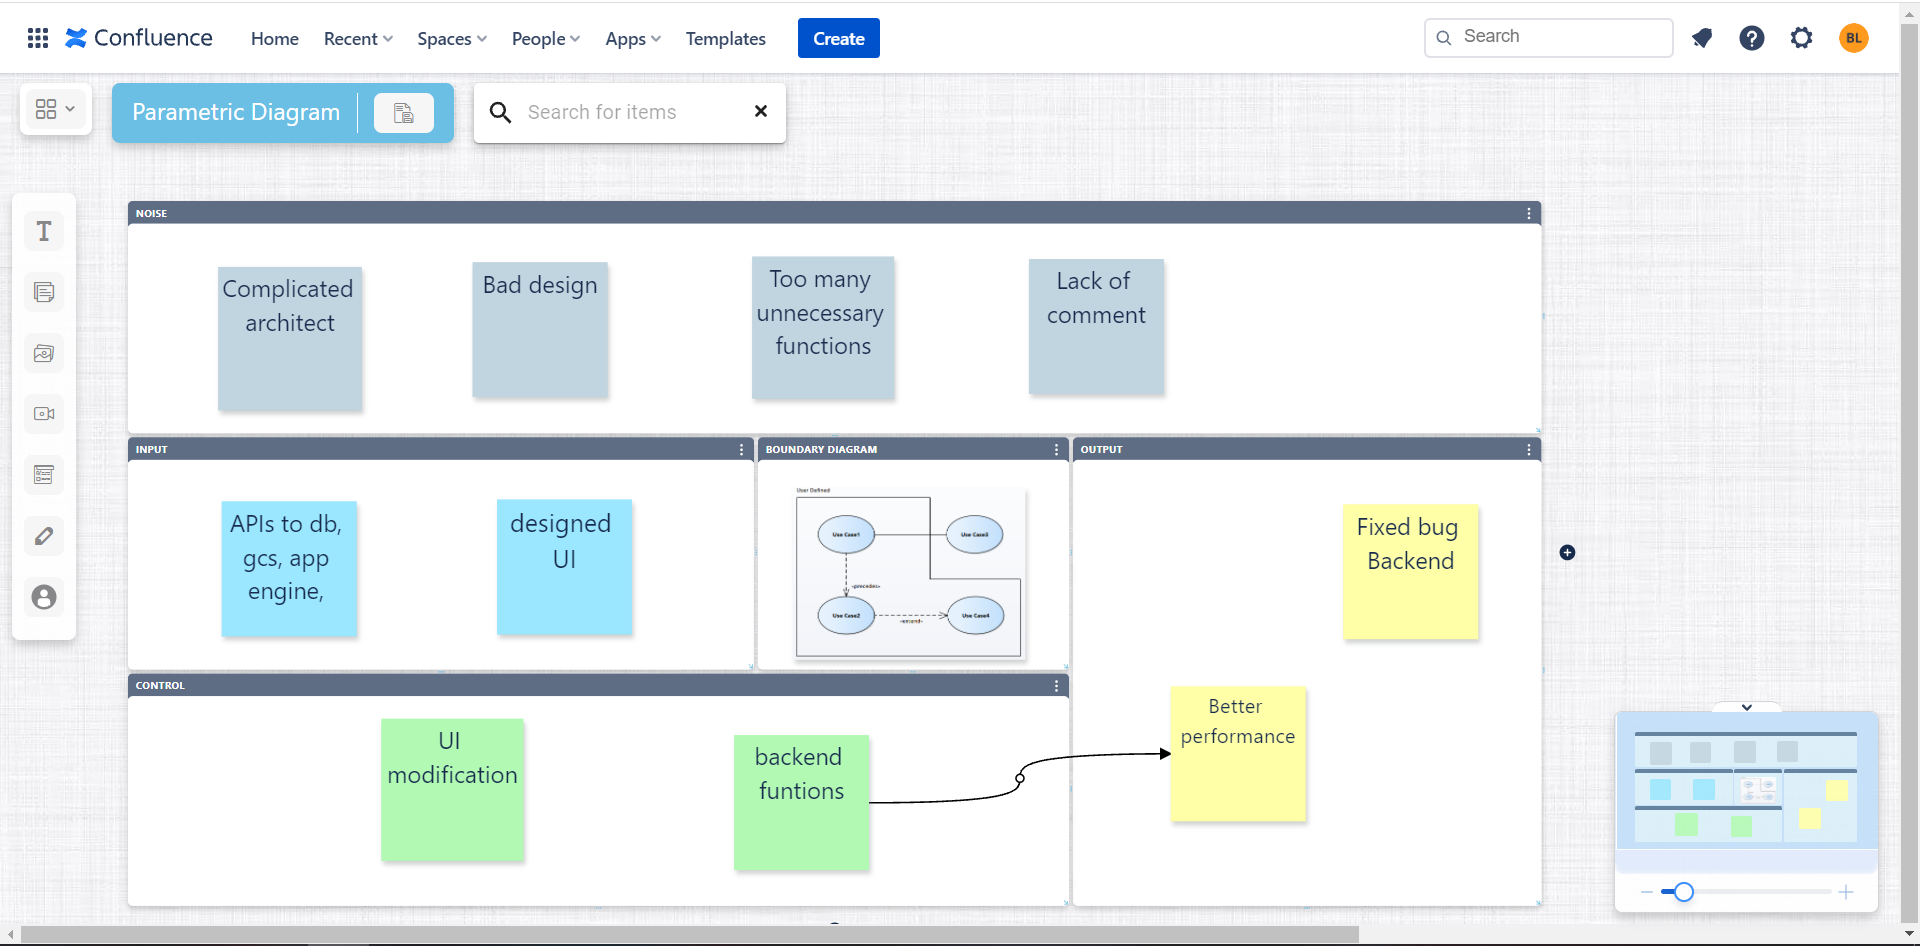The height and width of the screenshot is (946, 1920).
Task: Open the BL user avatar menu
Action: (x=1854, y=38)
